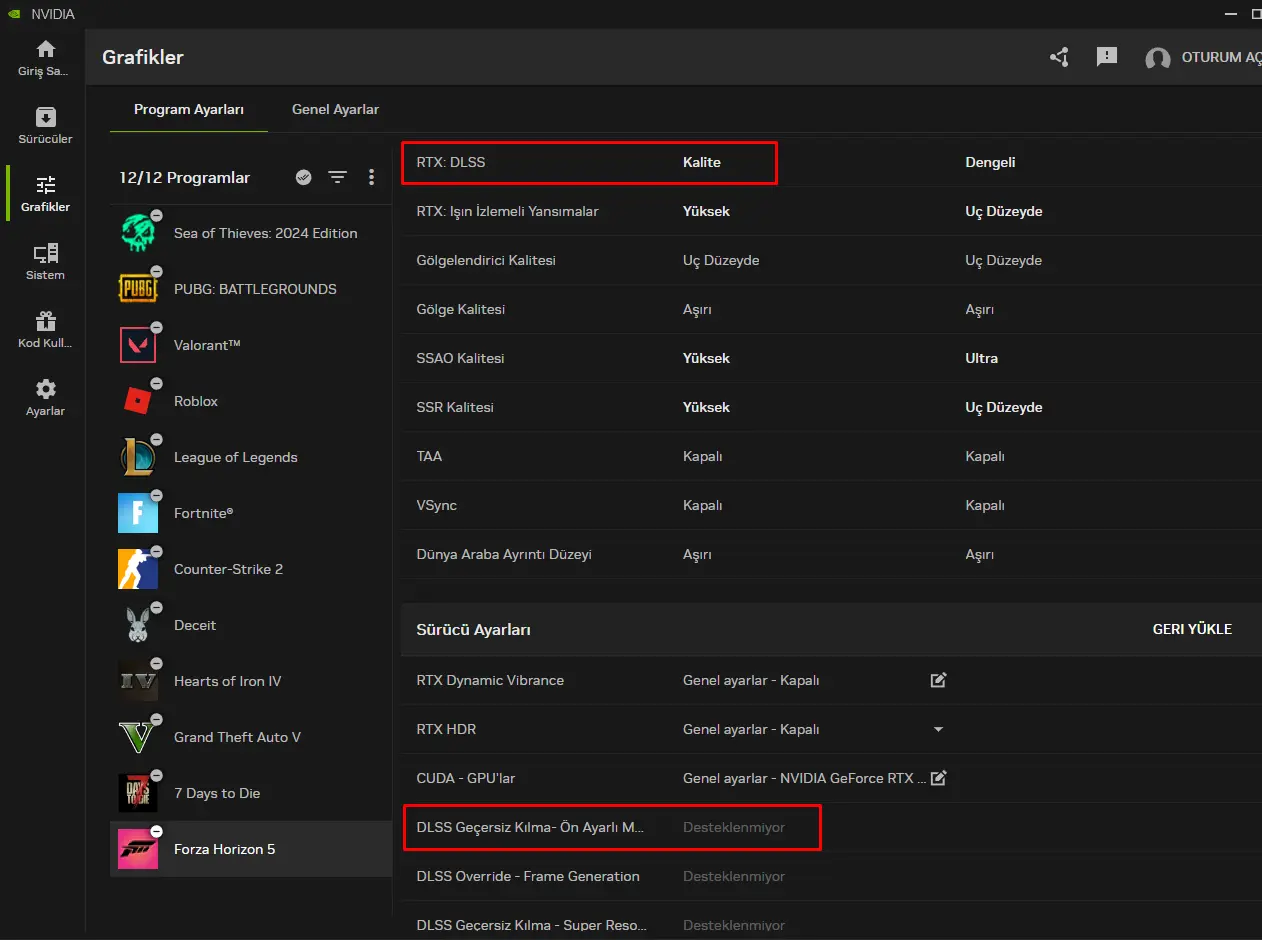Expand the RTX HDR dropdown arrow
This screenshot has height=940, width=1262.
click(x=938, y=729)
